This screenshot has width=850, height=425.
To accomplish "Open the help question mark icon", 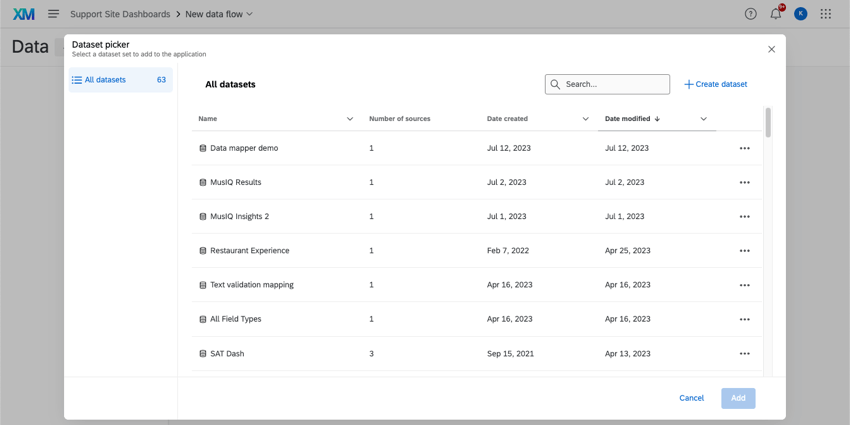I will pyautogui.click(x=751, y=14).
